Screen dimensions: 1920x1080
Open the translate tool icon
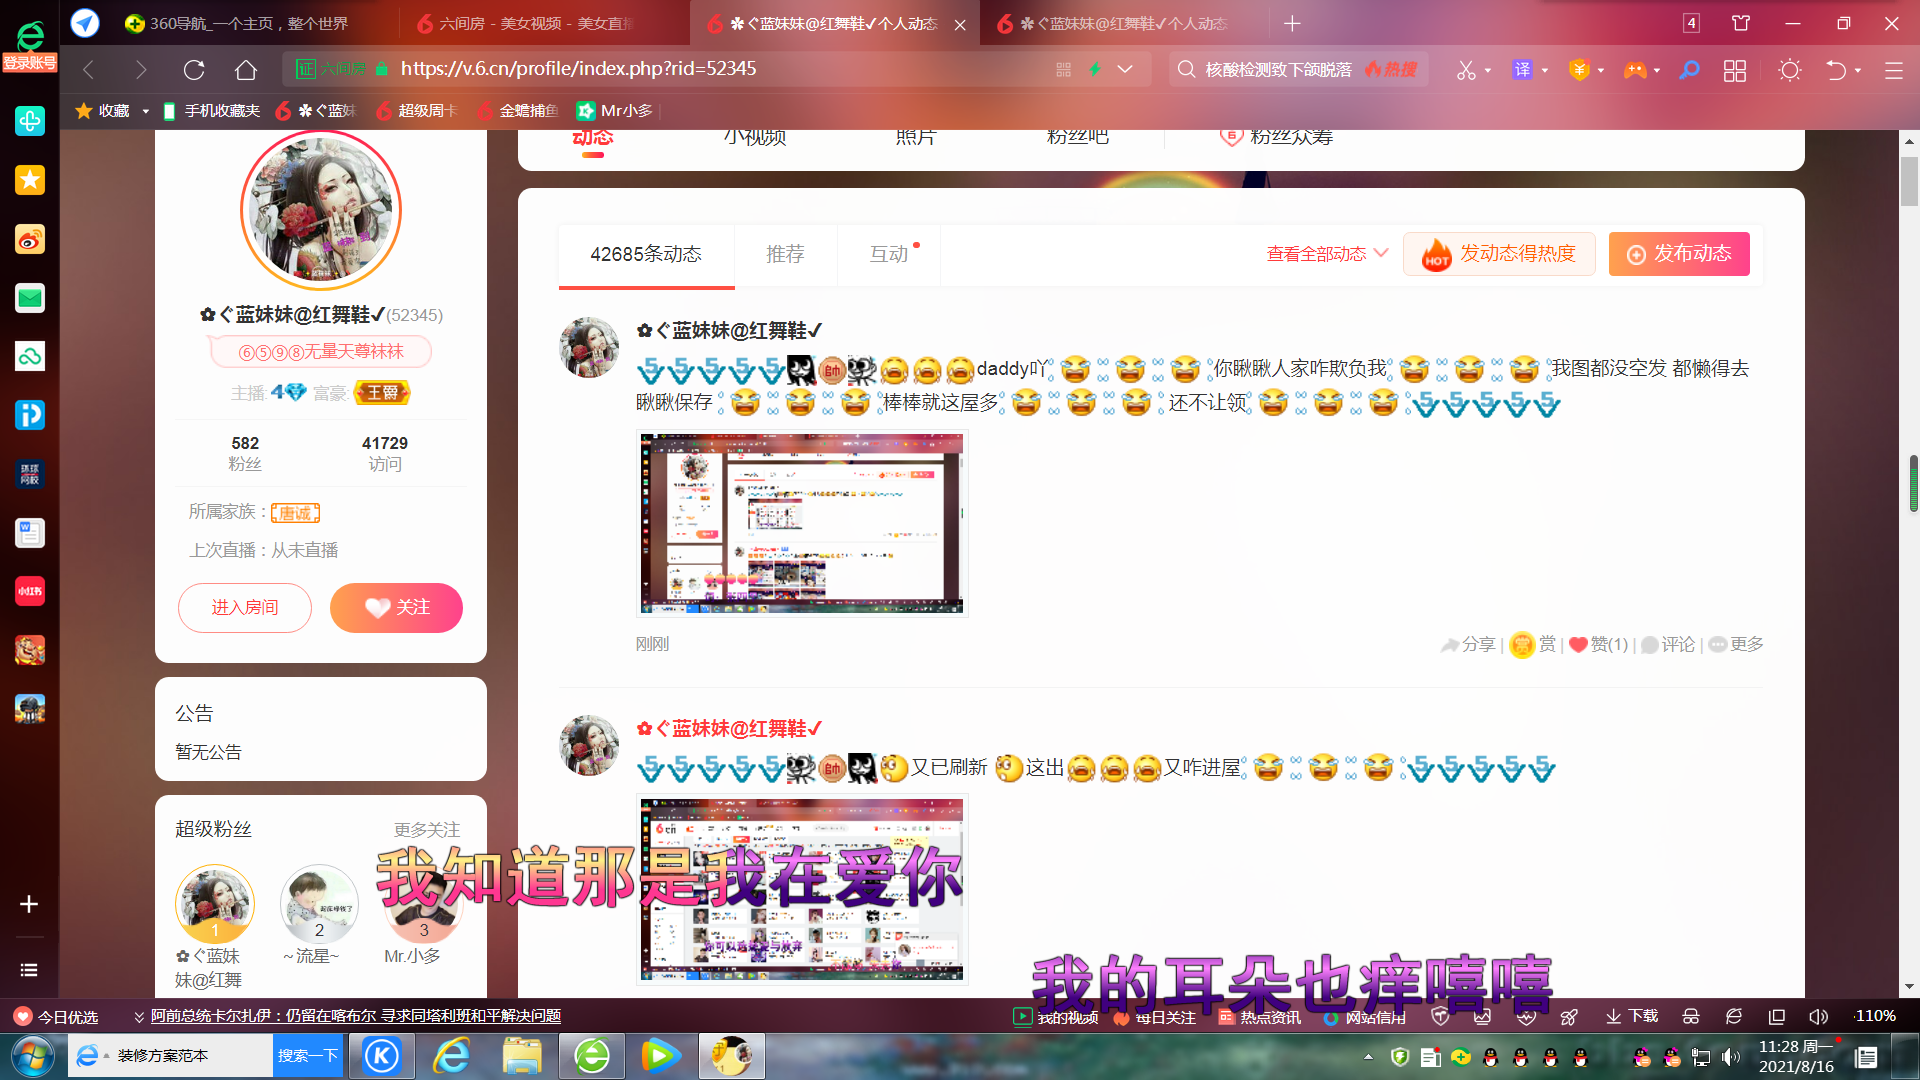[1522, 70]
